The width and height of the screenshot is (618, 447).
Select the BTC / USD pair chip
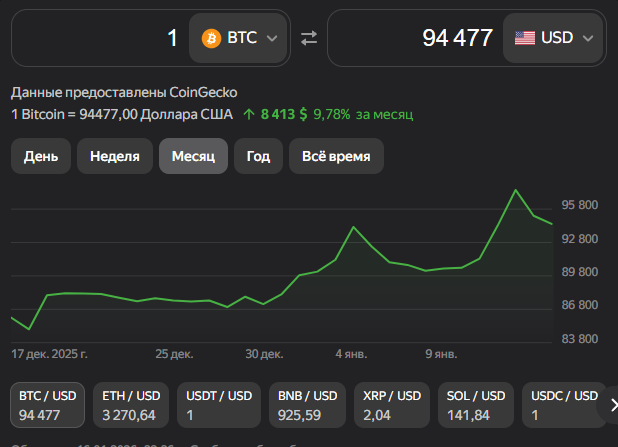48,405
